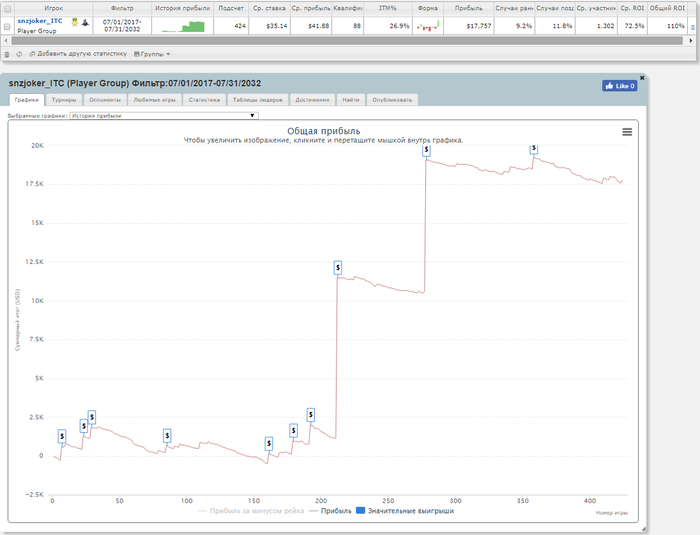Sort by the 'Прибыль' column header
The image size is (700, 535).
(468, 8)
